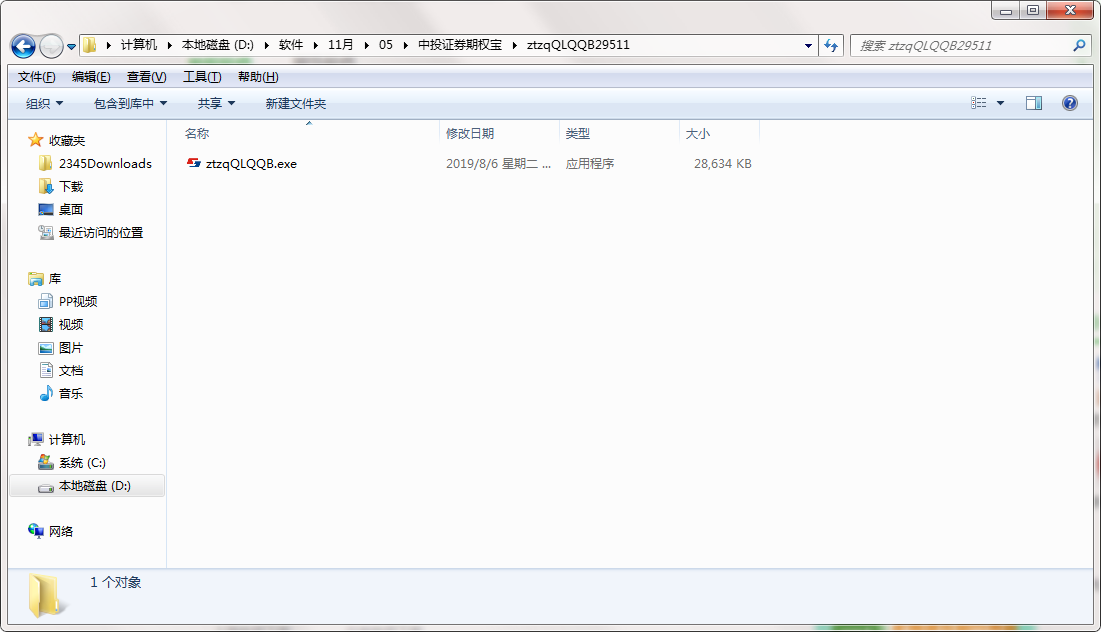The height and width of the screenshot is (632, 1101).
Task: Select 本地磁盘 (D:) label in sidebar
Action: 95,486
